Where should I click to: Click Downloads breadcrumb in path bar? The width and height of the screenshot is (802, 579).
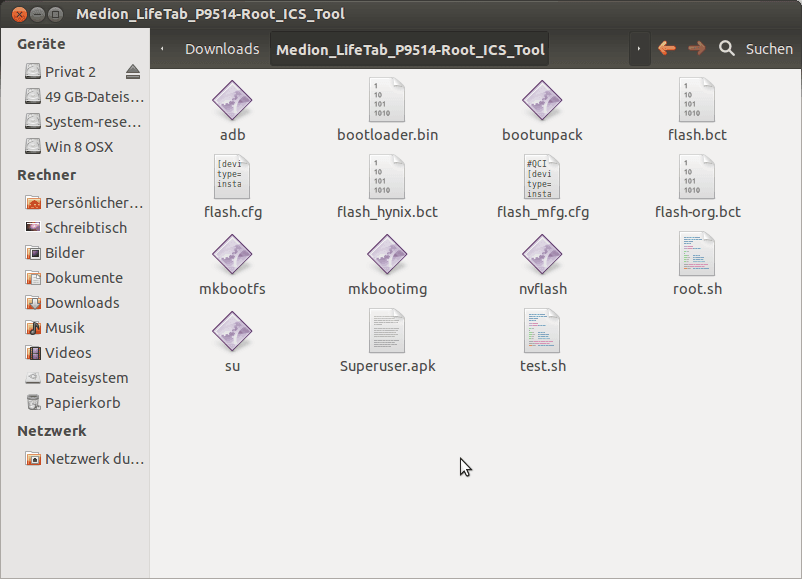point(222,49)
